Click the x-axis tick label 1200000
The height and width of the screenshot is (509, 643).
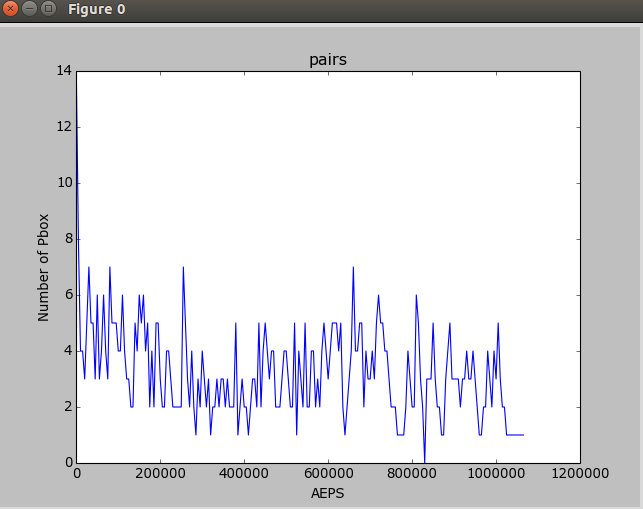tap(579, 474)
